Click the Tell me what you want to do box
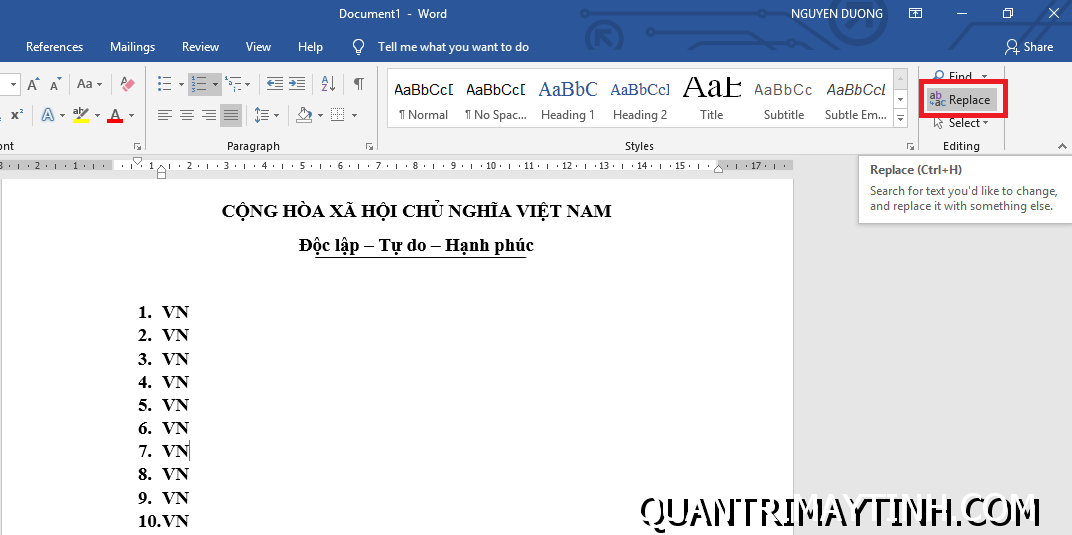1072x535 pixels. click(453, 46)
